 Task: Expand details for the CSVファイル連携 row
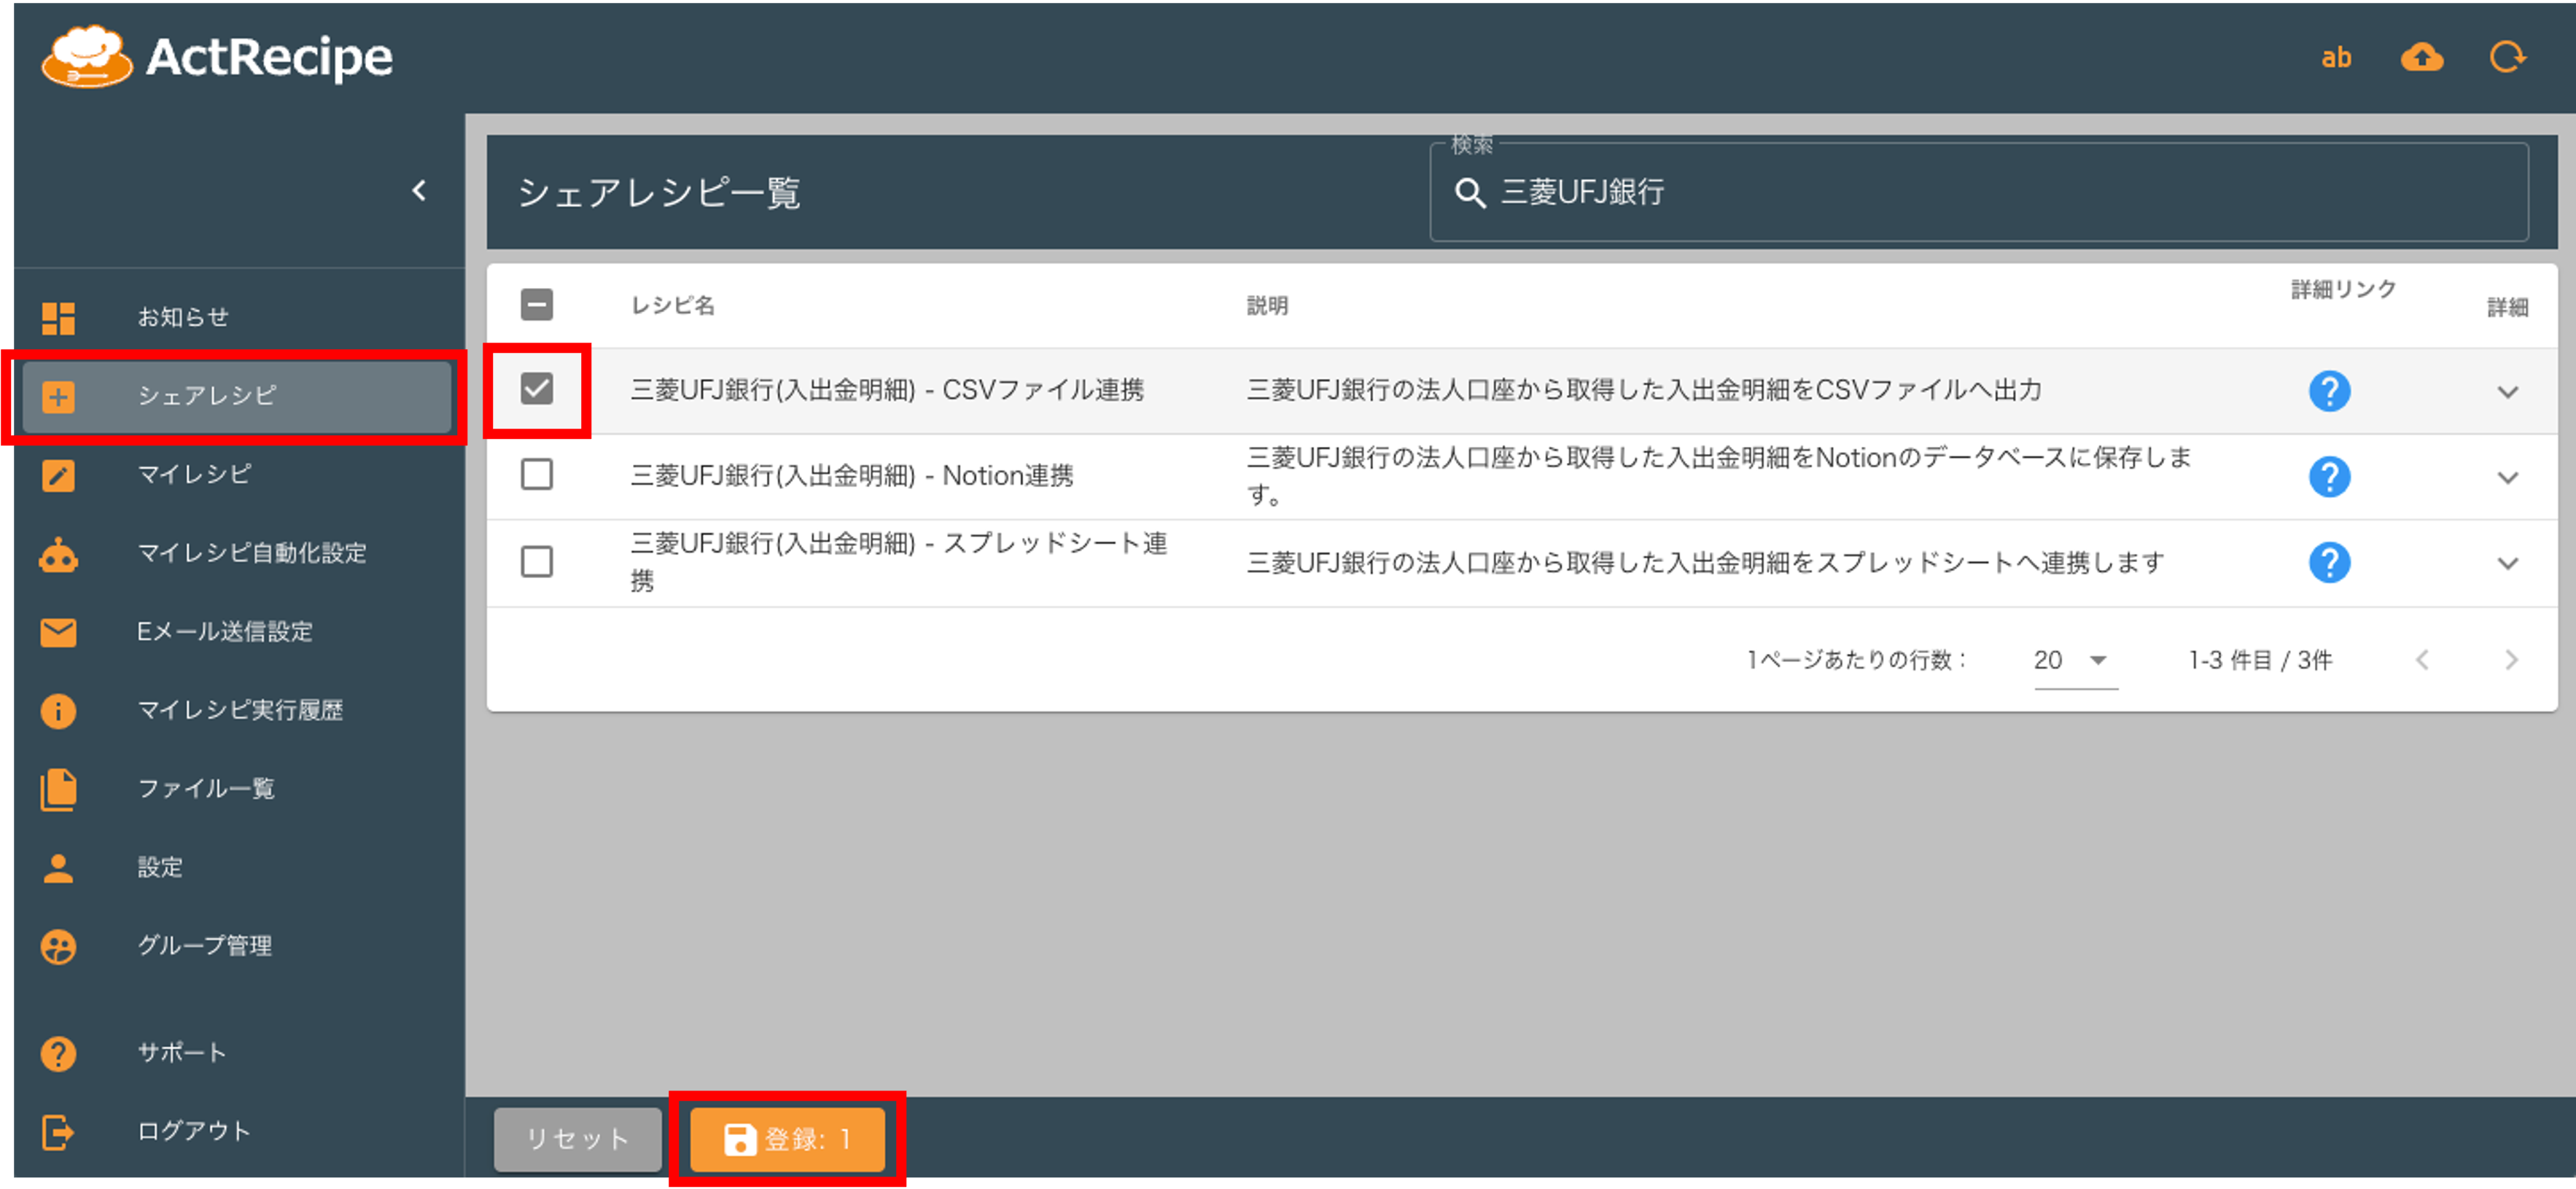pos(2509,391)
